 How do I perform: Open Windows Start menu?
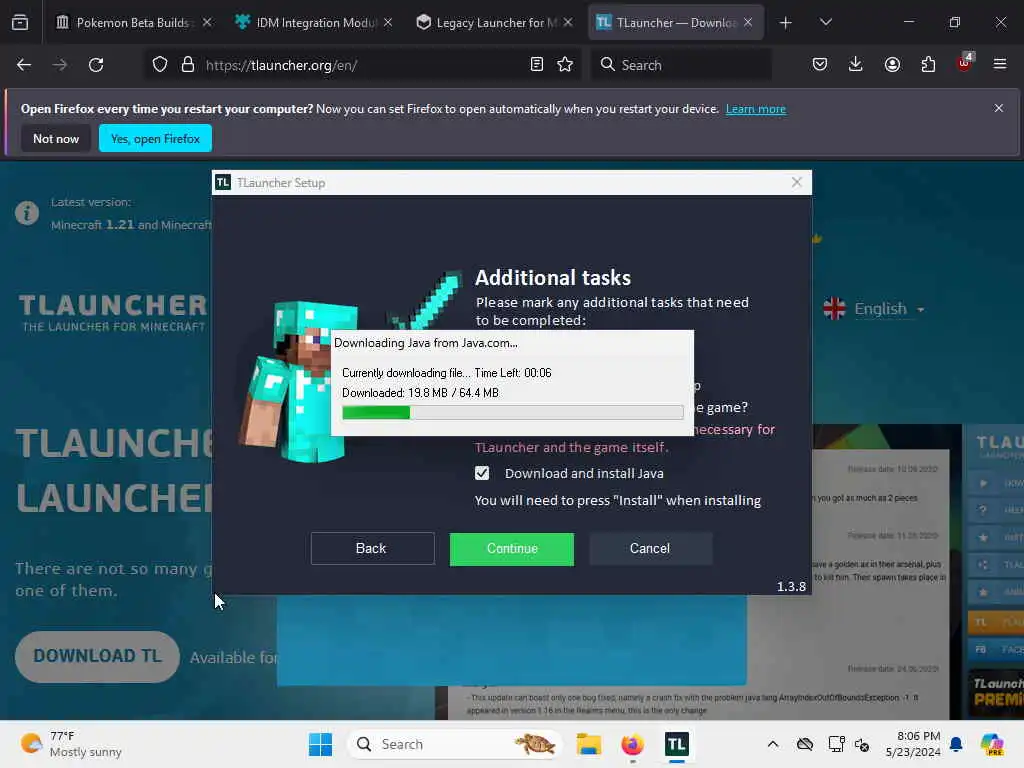pyautogui.click(x=320, y=744)
